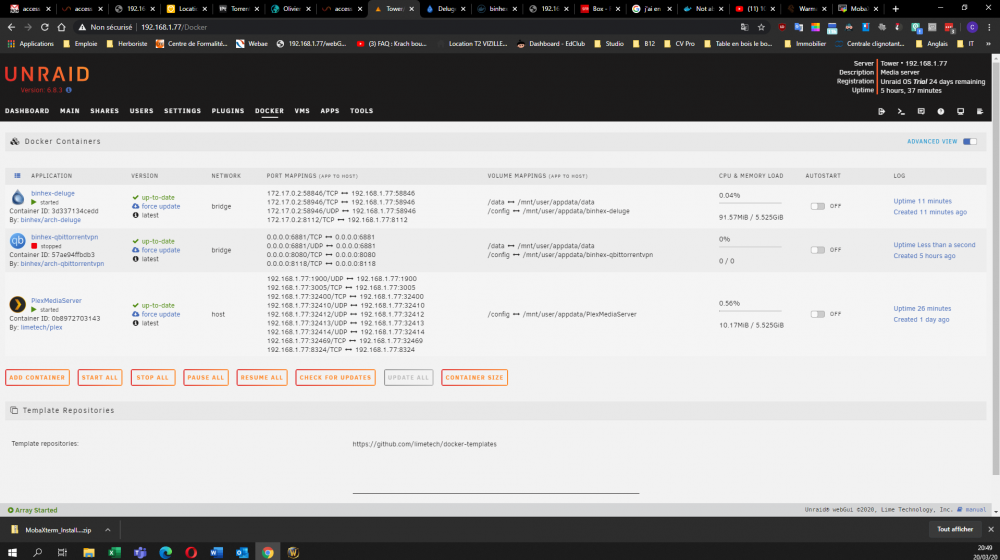Click the Tout afficher downloads button
The height and width of the screenshot is (560, 1000).
[x=955, y=529]
